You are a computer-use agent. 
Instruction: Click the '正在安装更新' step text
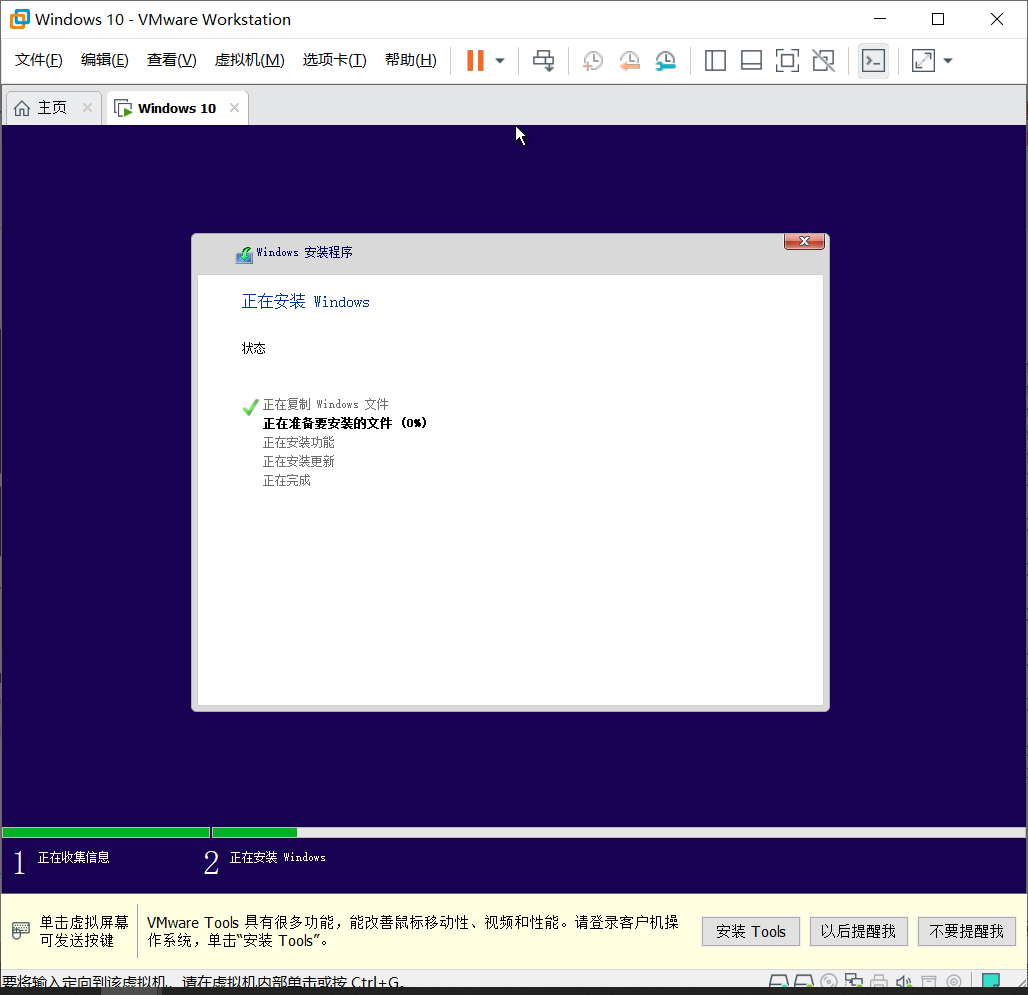(x=299, y=461)
